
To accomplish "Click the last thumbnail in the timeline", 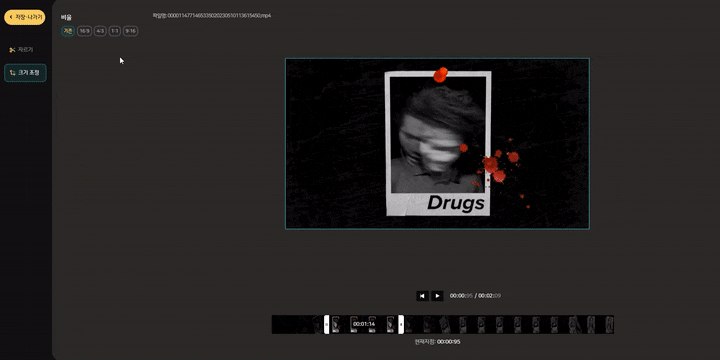I will pos(609,324).
